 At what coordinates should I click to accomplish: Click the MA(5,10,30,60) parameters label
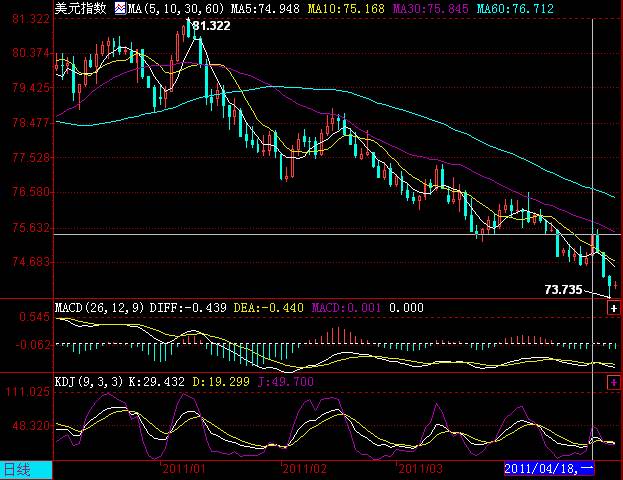click(x=176, y=8)
